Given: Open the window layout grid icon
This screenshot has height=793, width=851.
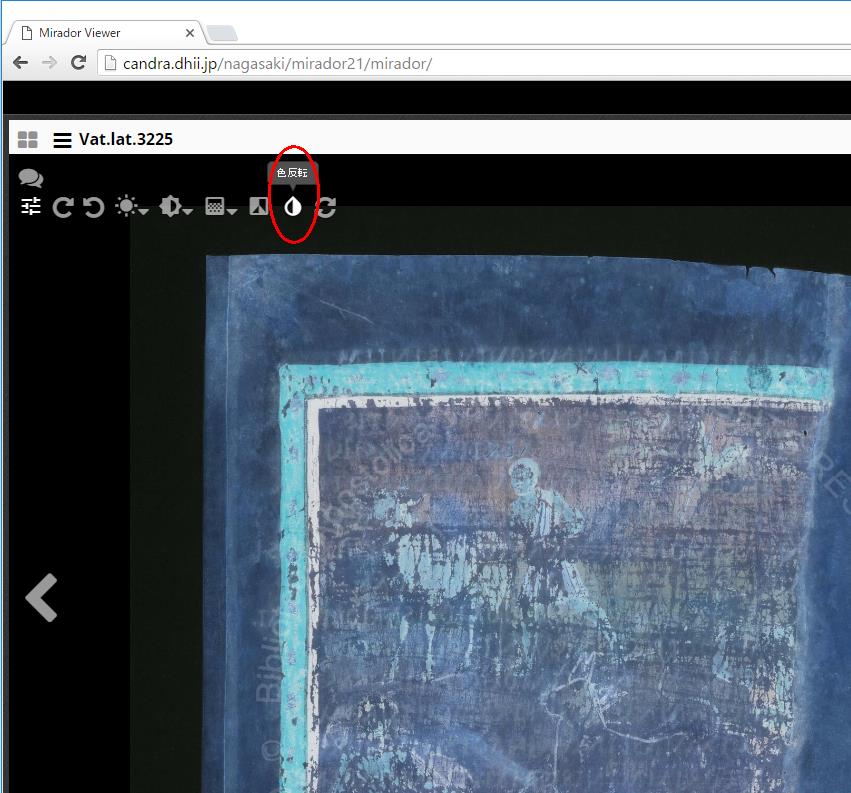Looking at the screenshot, I should coord(28,139).
